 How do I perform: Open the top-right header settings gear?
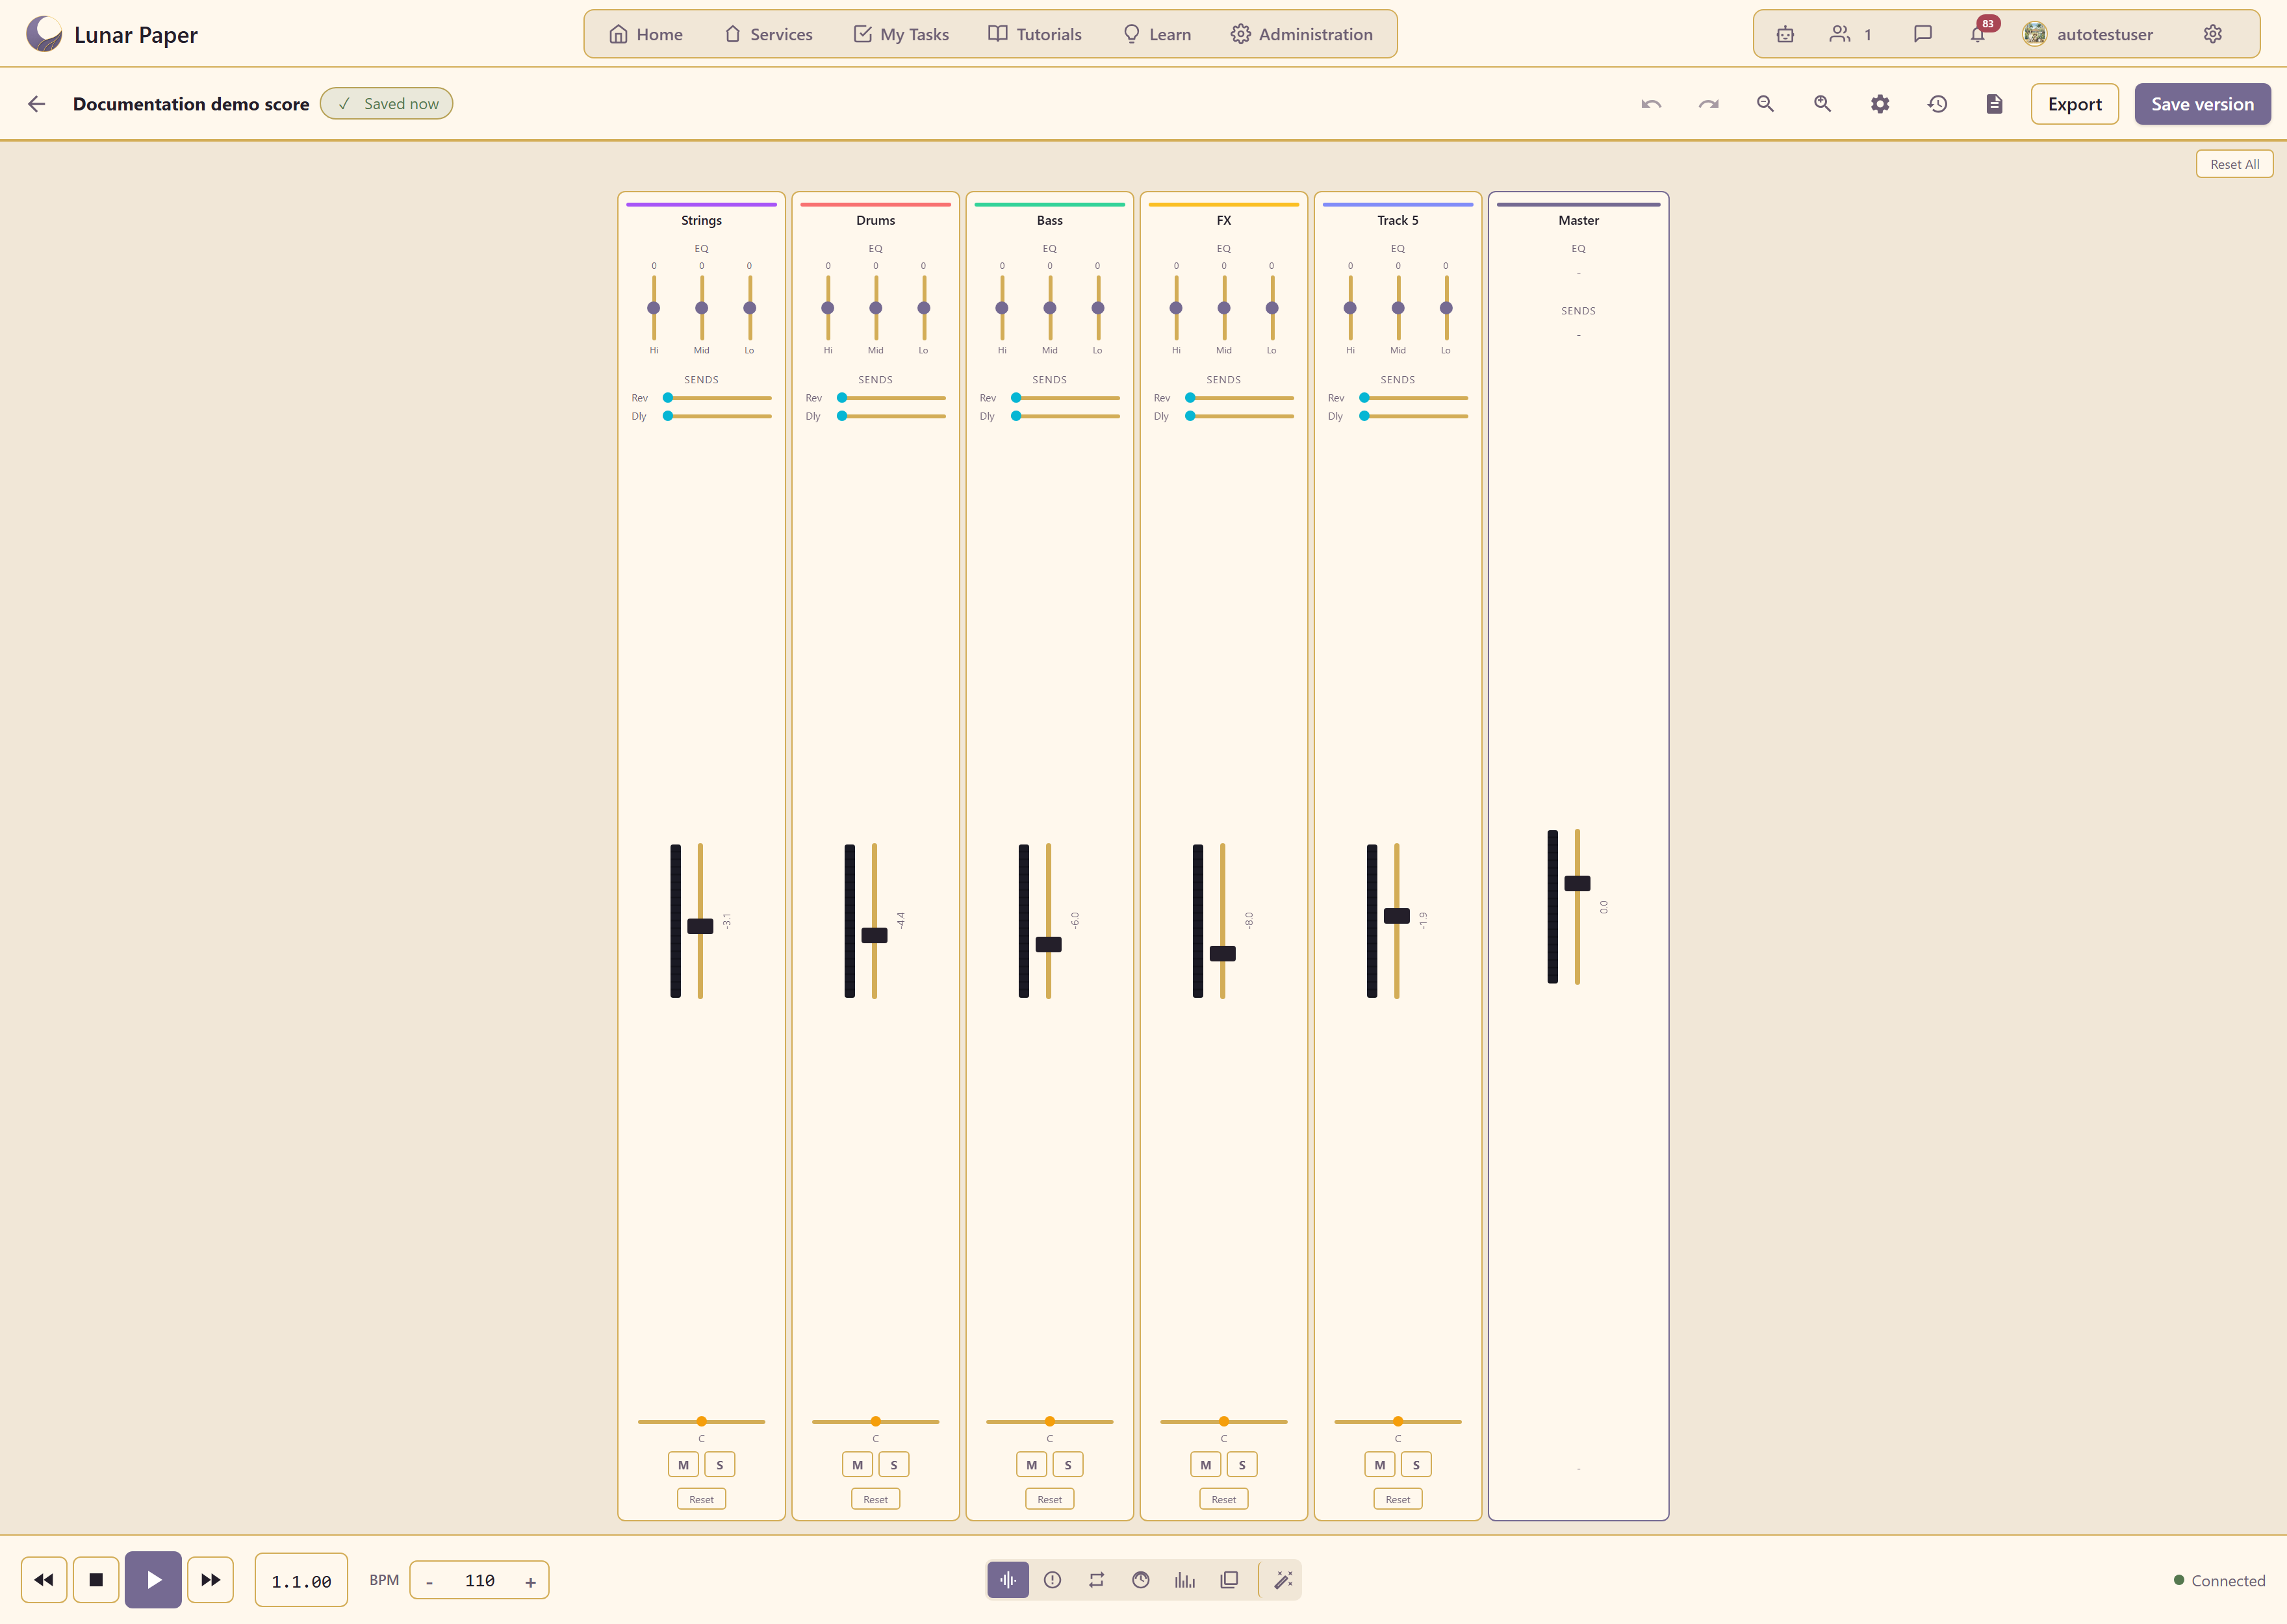[2213, 34]
